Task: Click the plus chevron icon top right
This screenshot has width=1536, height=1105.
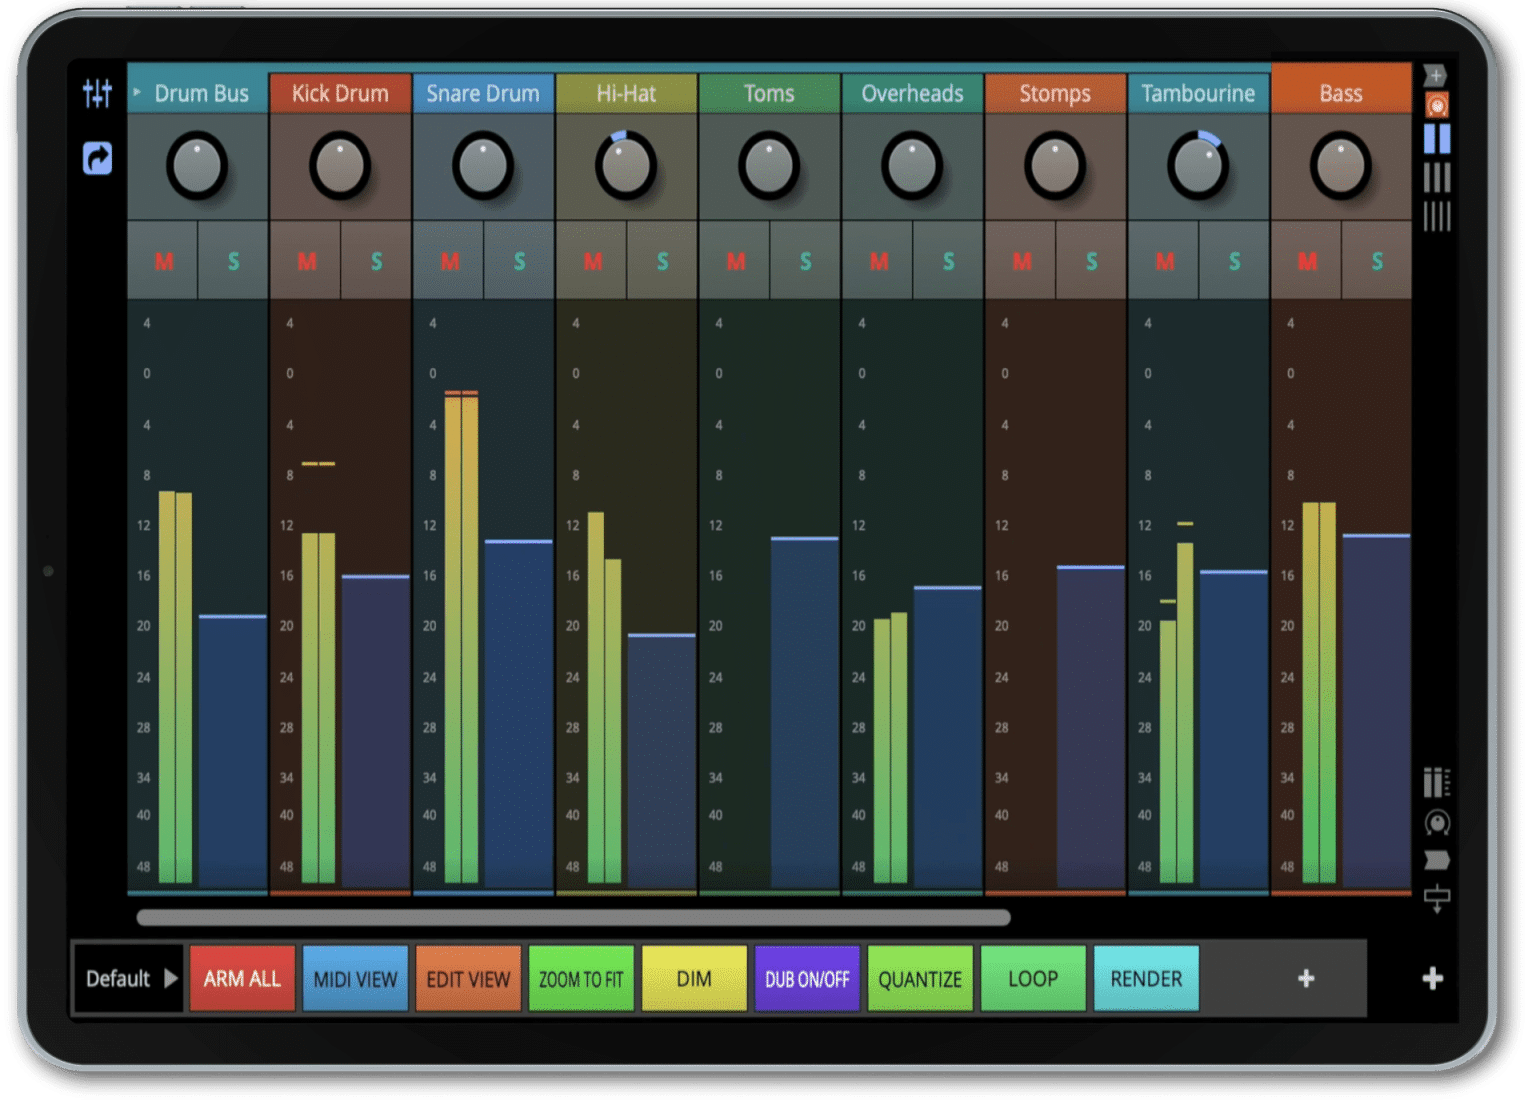Action: click(x=1437, y=75)
